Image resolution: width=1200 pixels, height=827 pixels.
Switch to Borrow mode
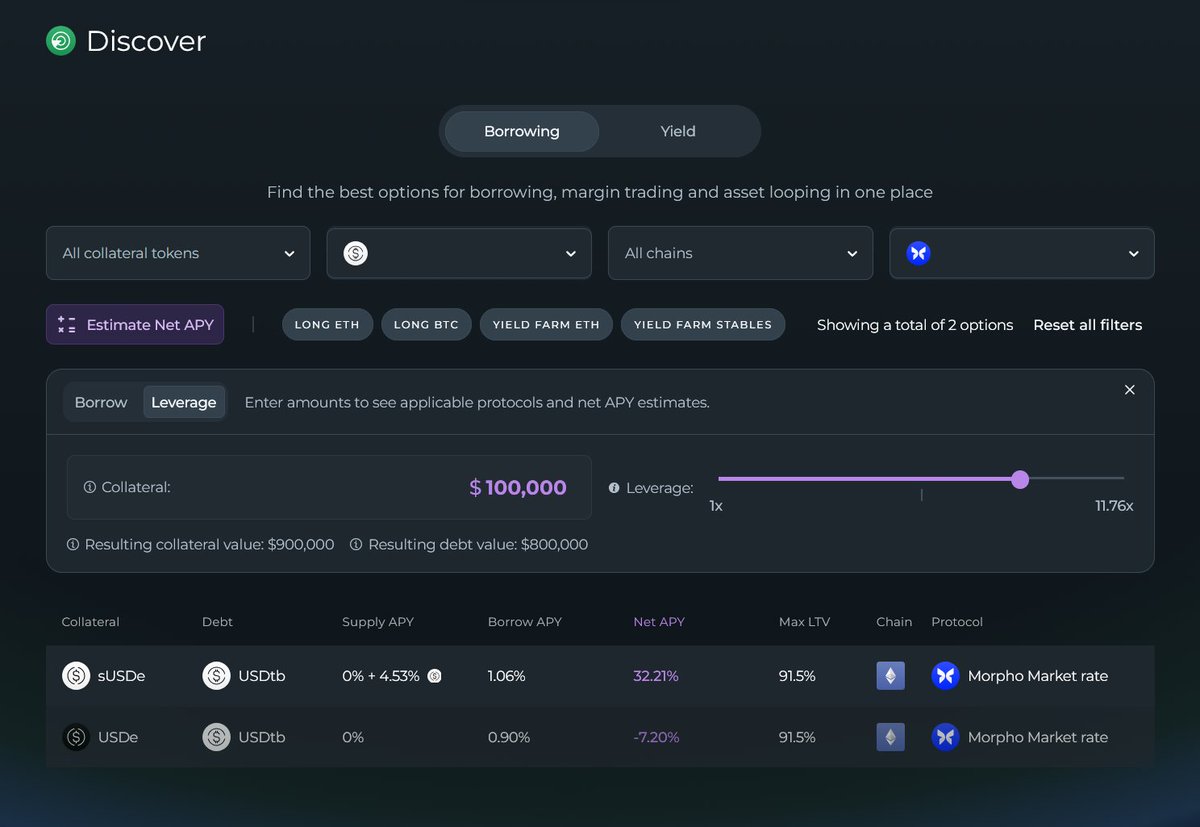100,402
